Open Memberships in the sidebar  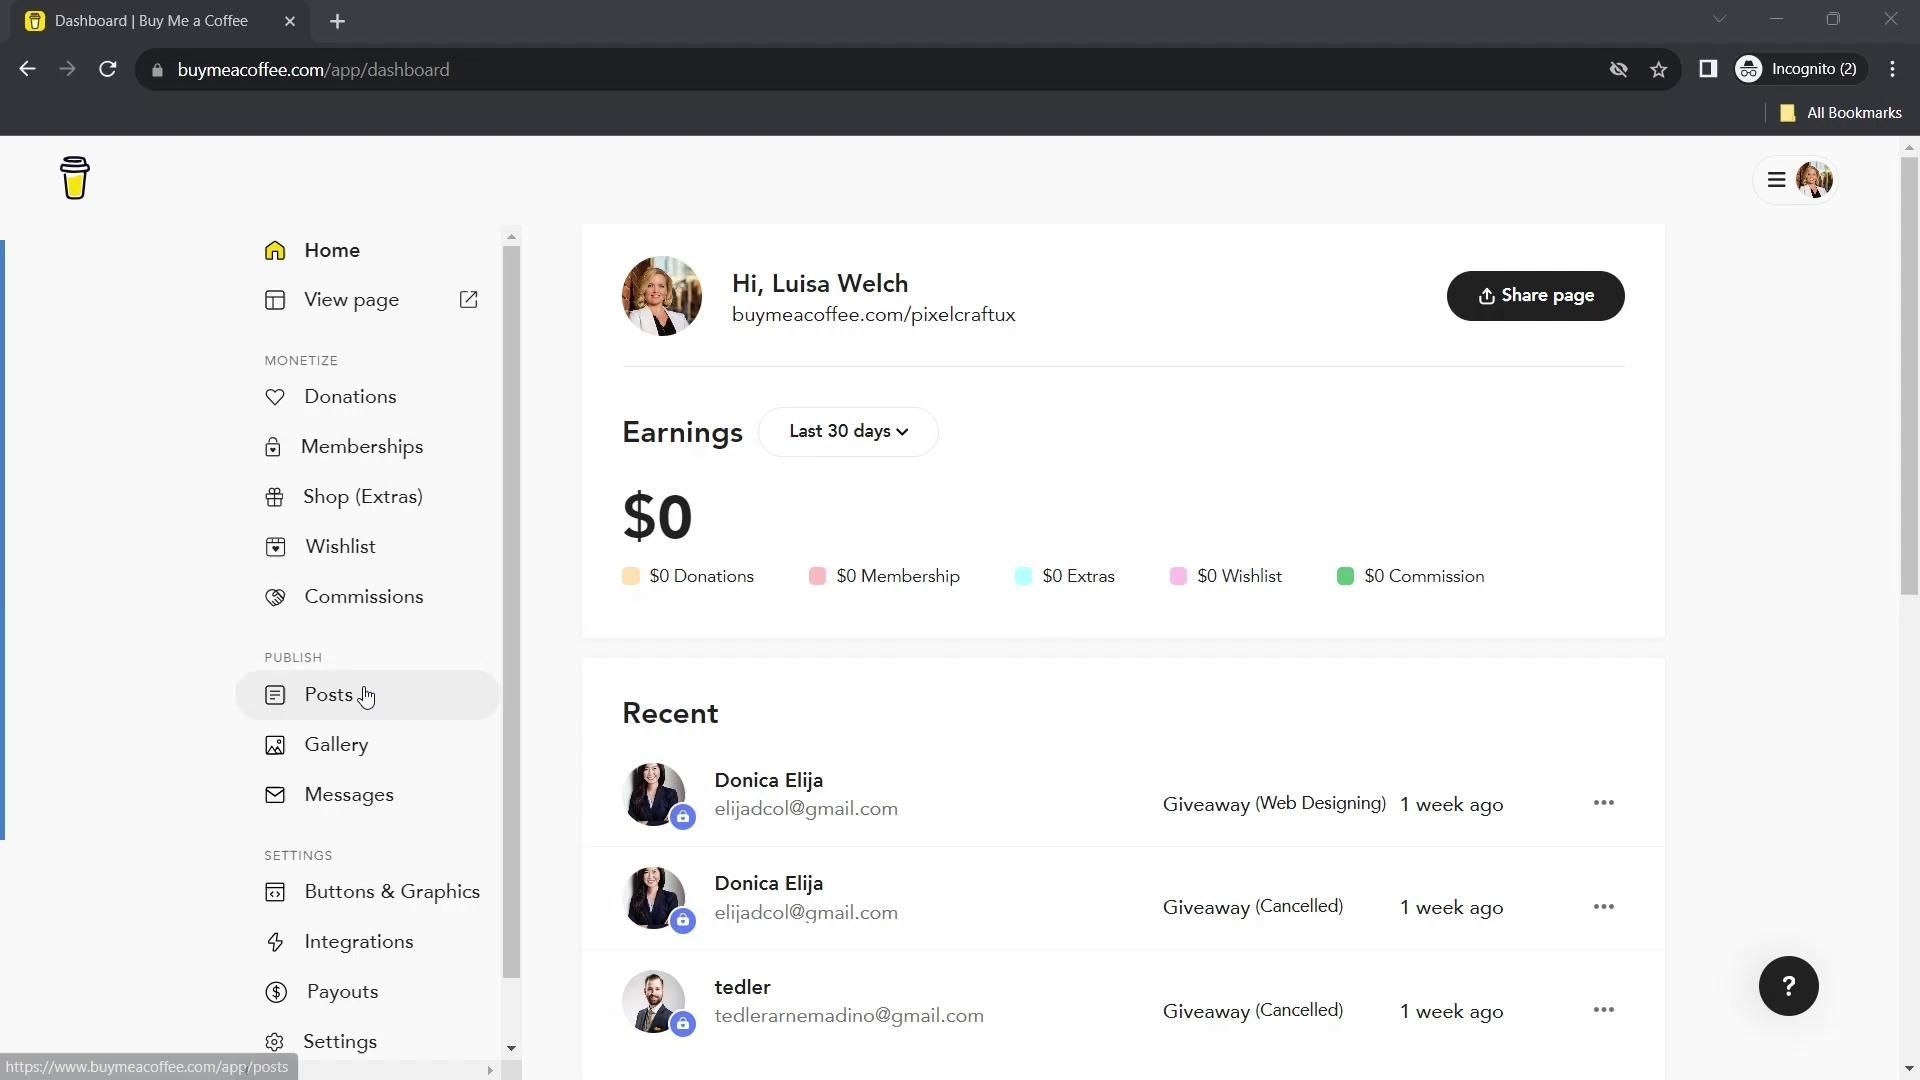point(362,447)
